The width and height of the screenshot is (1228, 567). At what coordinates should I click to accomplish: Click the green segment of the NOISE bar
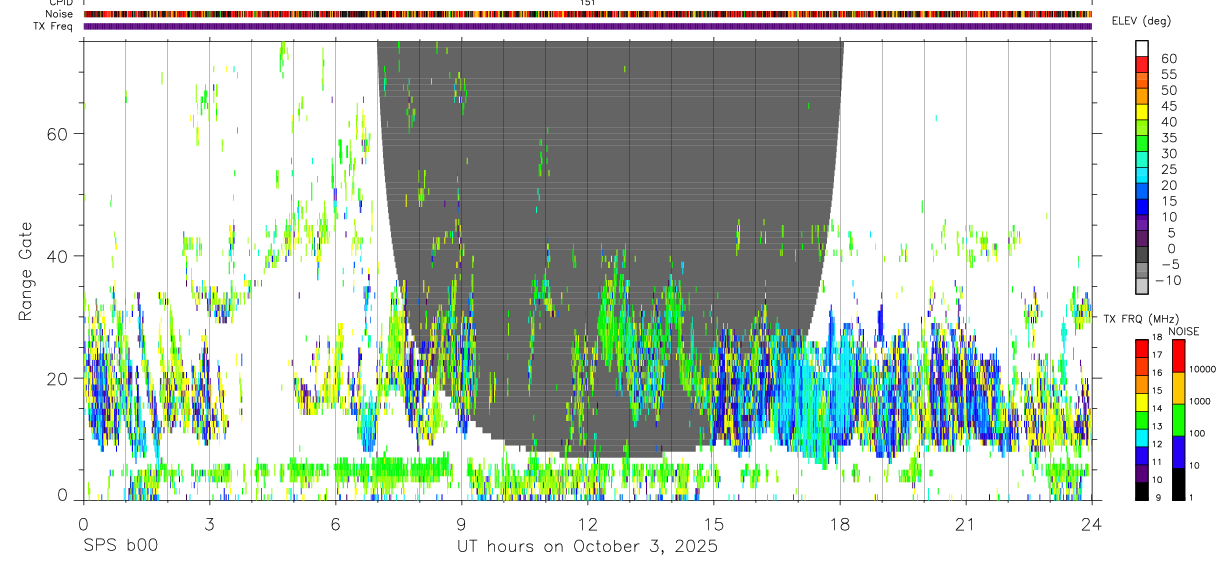pos(1178,419)
